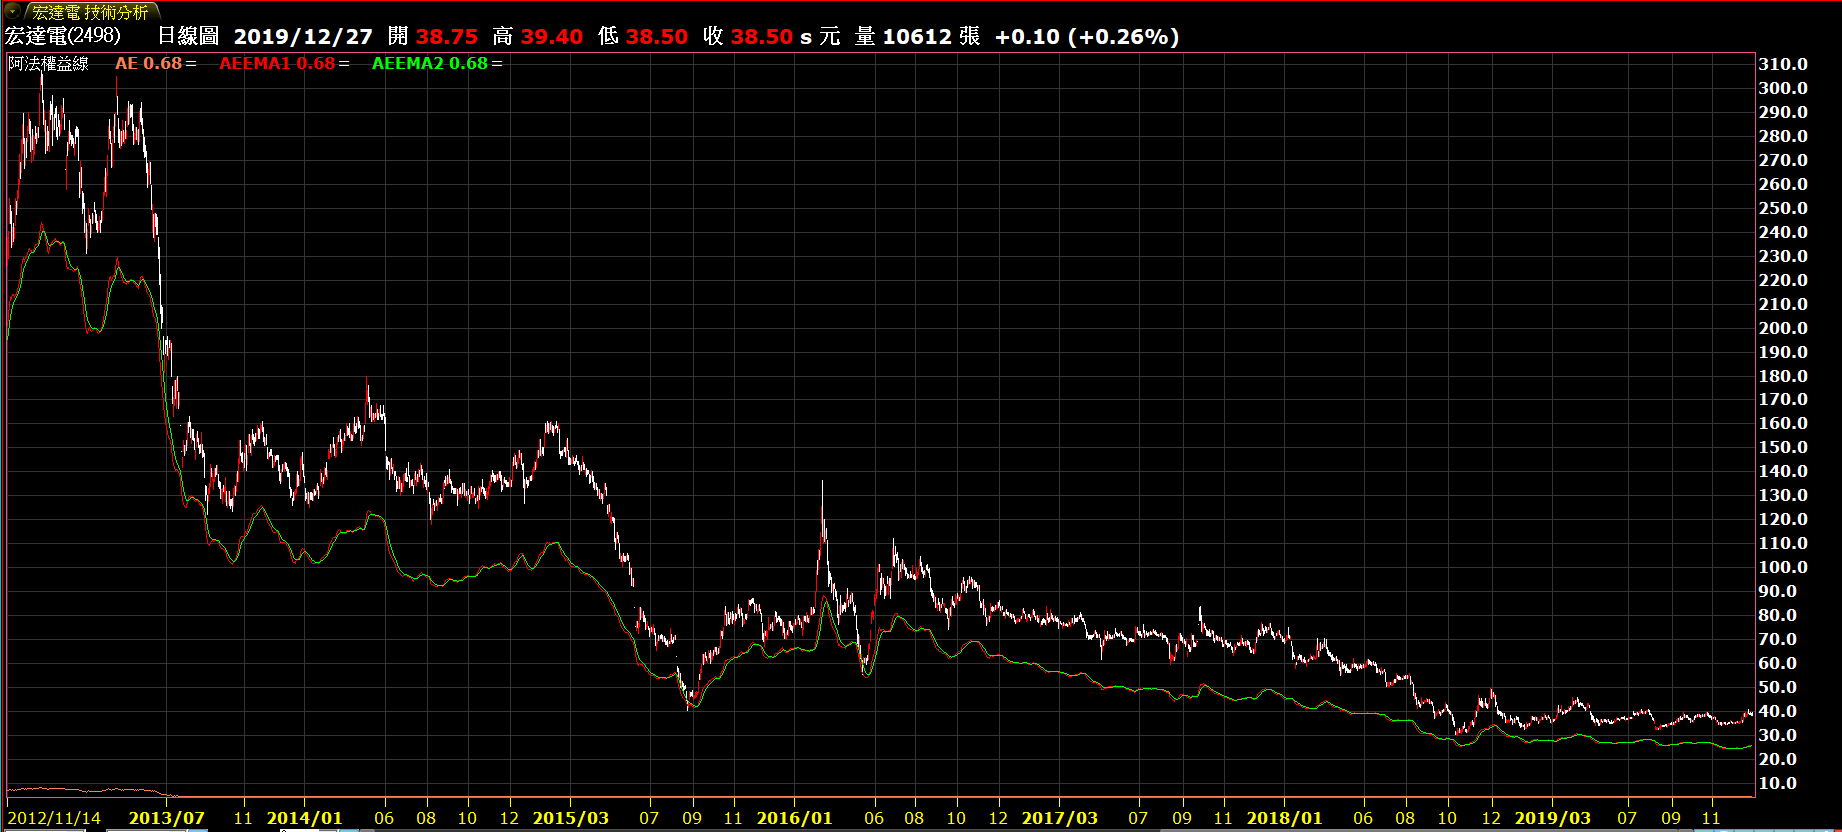Click the opening price 38.75
This screenshot has height=832, width=1842.
pyautogui.click(x=447, y=37)
